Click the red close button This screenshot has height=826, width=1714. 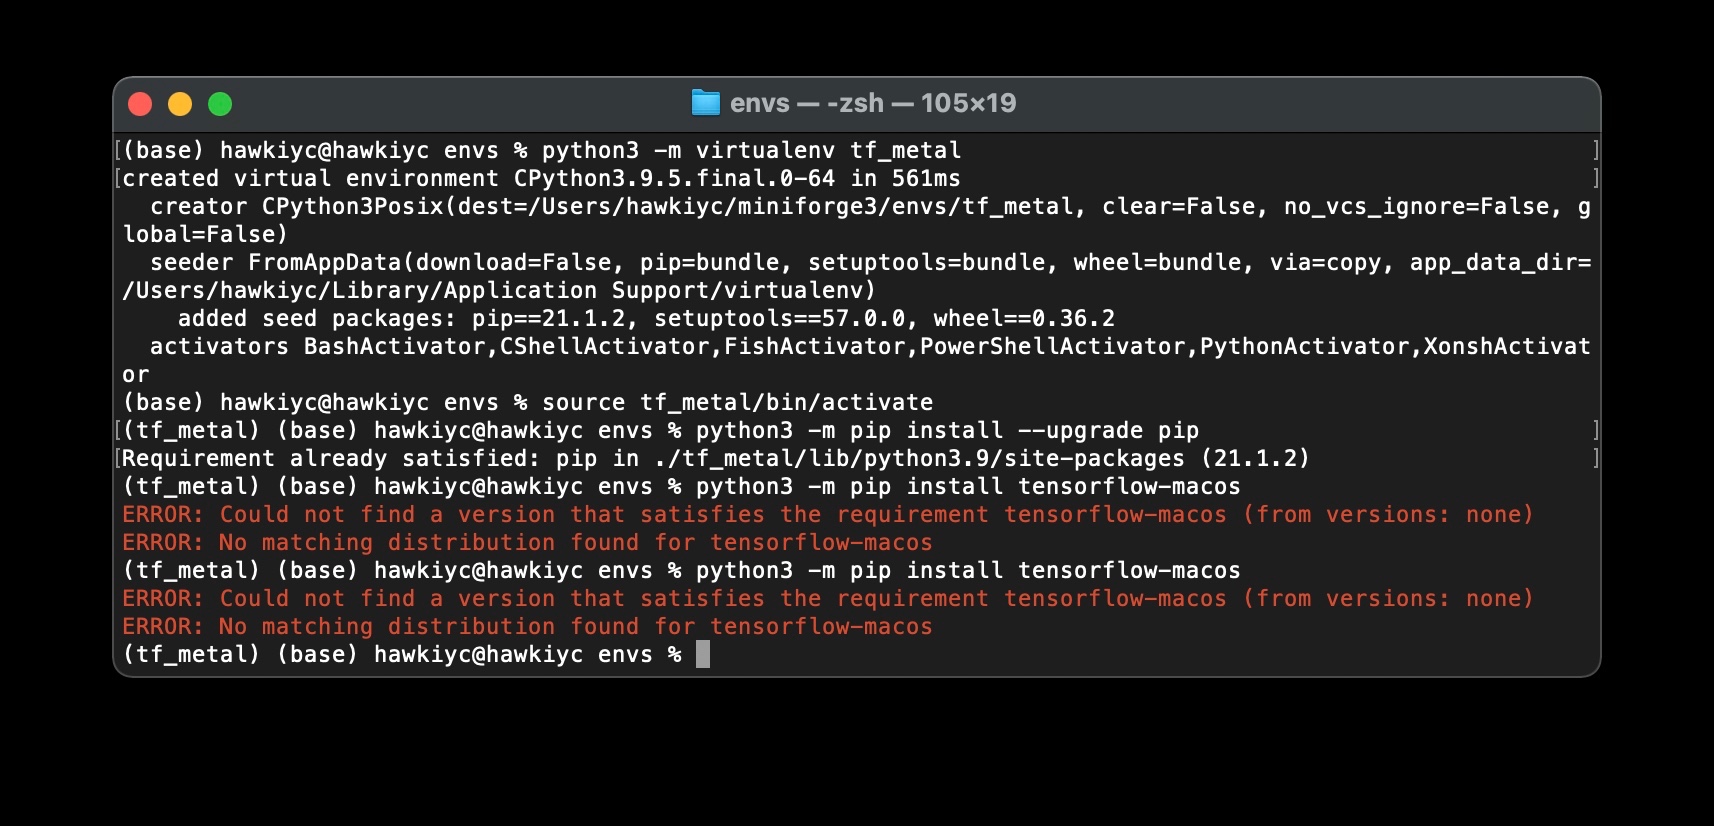pyautogui.click(x=141, y=103)
